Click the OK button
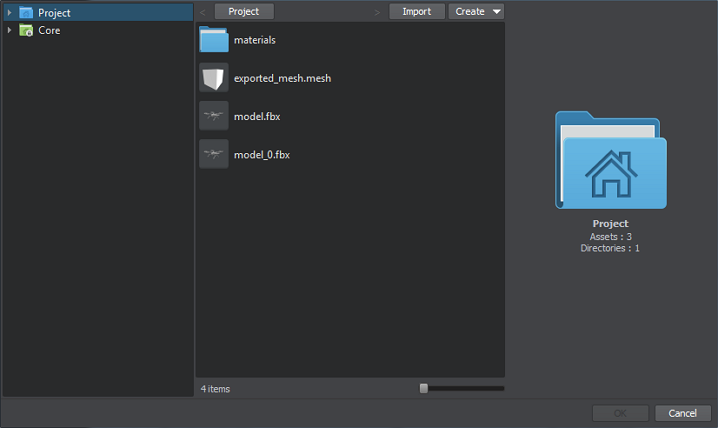718x428 pixels. coord(620,413)
